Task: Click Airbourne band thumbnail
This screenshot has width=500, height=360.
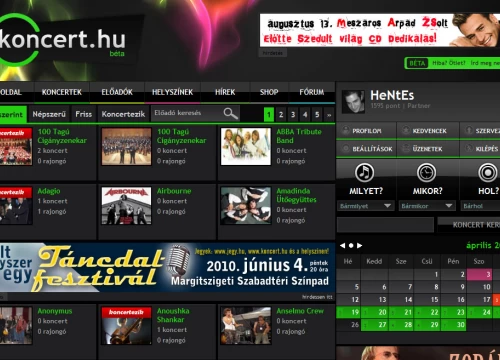Action: tap(126, 205)
